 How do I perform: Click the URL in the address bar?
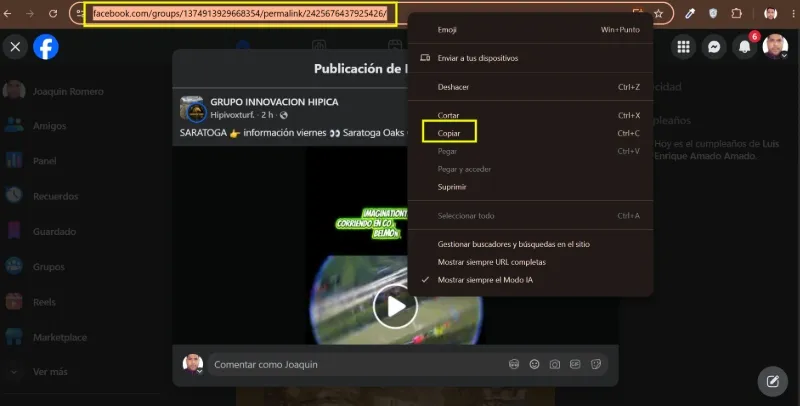tap(240, 14)
